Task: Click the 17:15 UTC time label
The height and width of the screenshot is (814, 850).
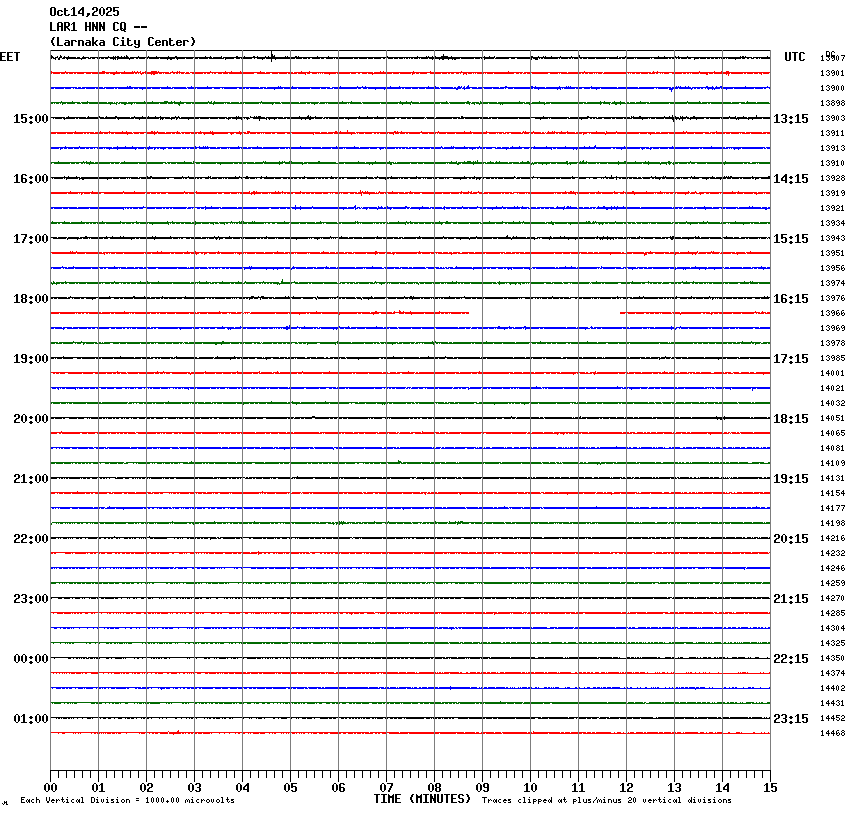Action: pos(790,359)
